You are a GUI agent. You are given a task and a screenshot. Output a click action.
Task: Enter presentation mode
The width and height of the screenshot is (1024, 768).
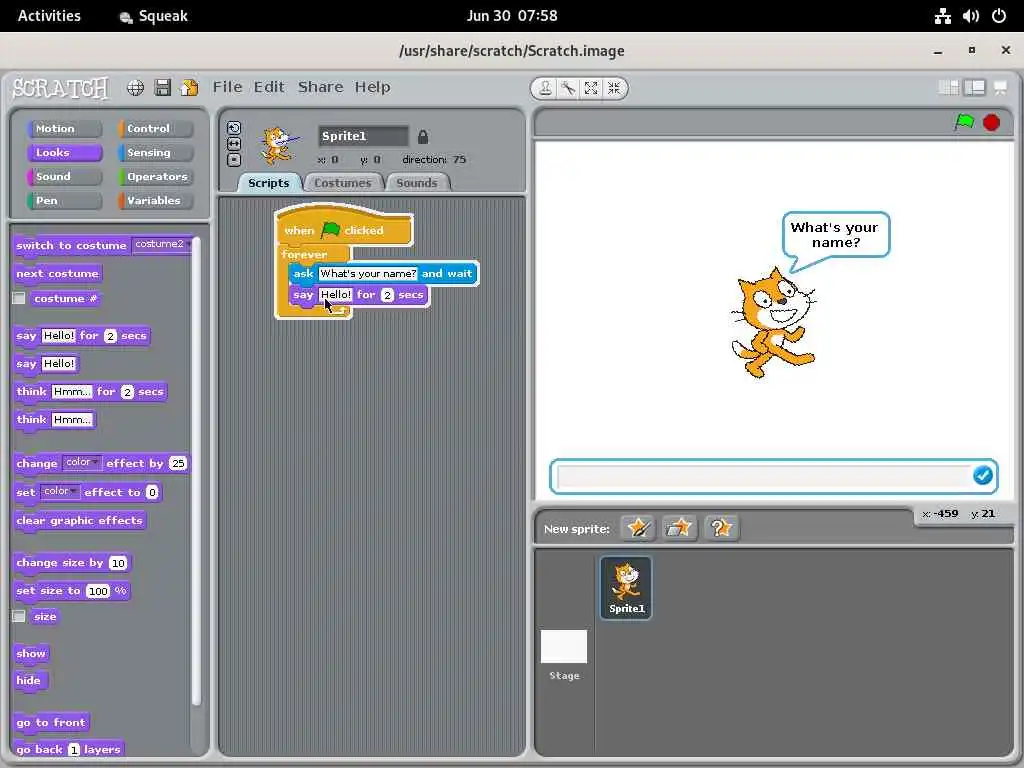tap(1000, 88)
